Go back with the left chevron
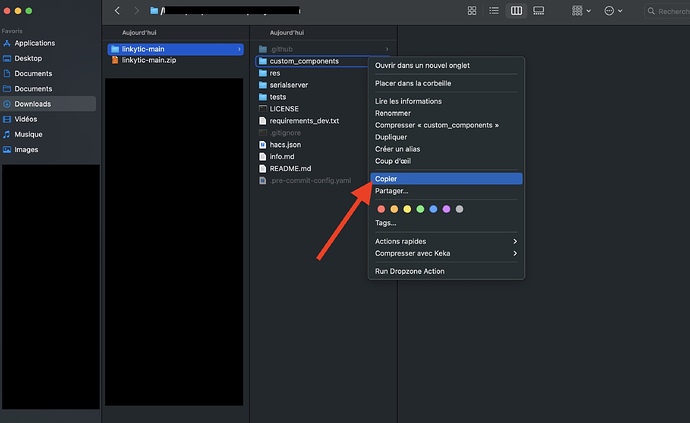Image resolution: width=690 pixels, height=423 pixels. click(117, 11)
